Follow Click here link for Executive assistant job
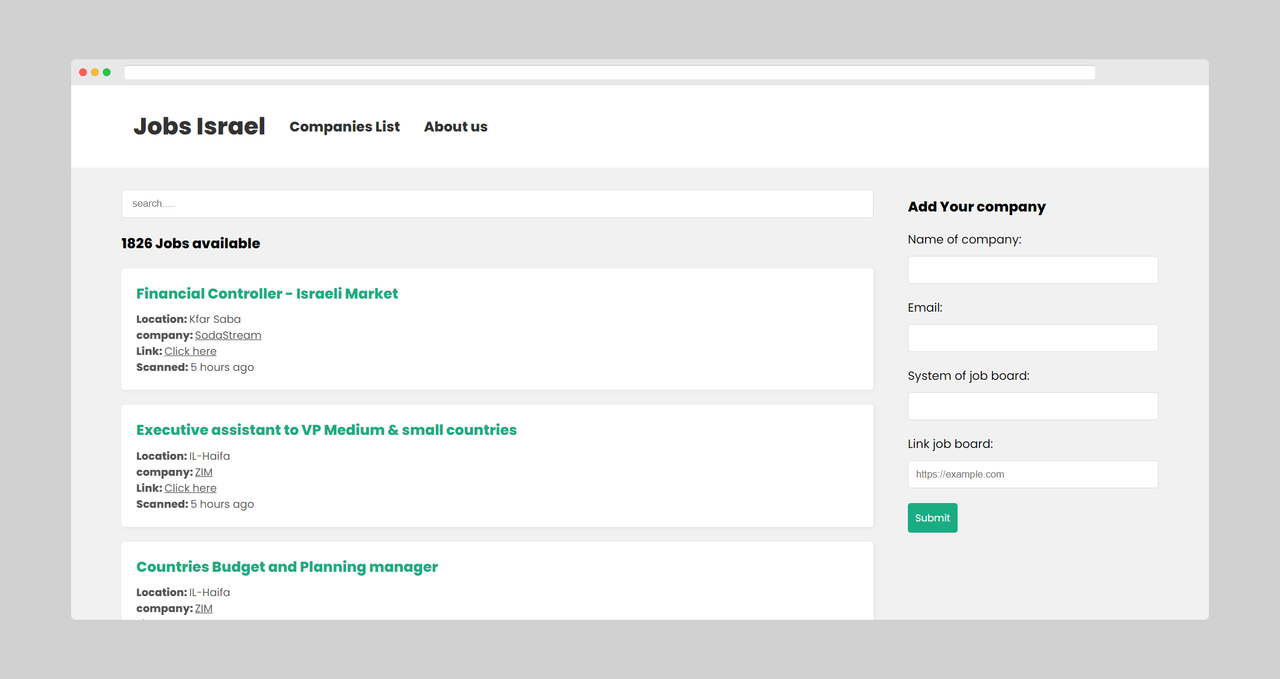 (x=190, y=488)
